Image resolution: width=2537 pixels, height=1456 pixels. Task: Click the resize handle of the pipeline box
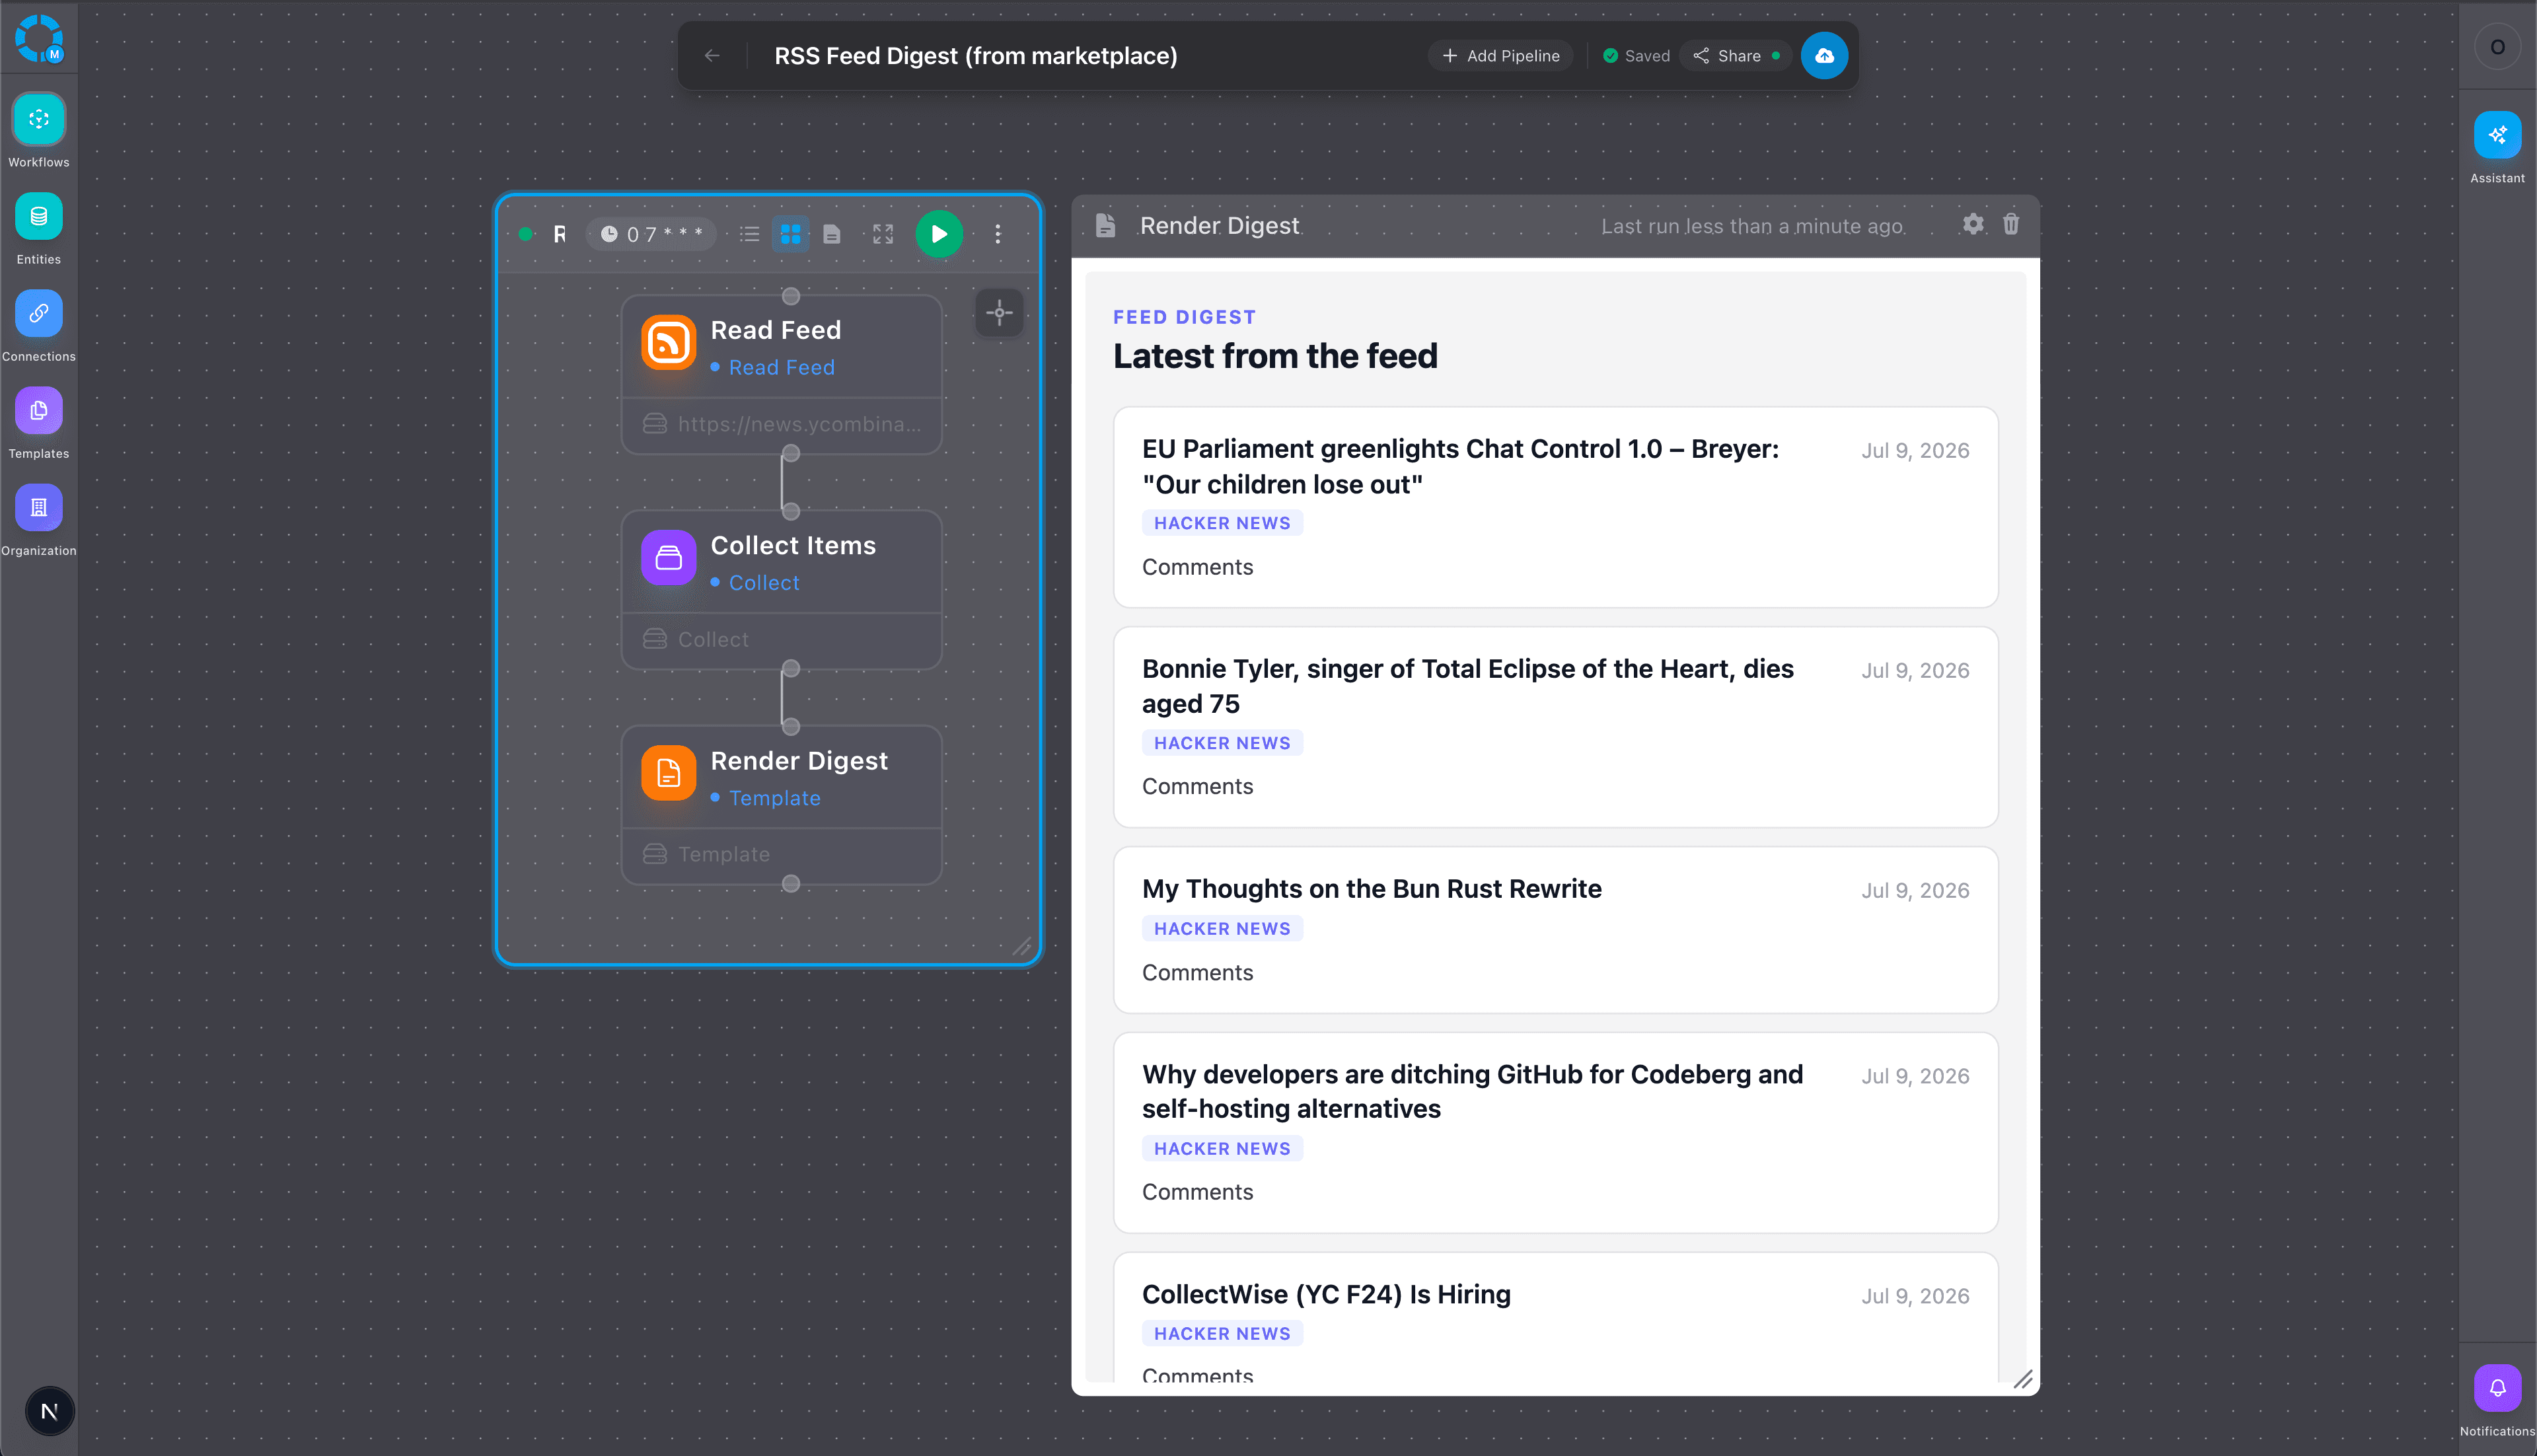[1021, 946]
